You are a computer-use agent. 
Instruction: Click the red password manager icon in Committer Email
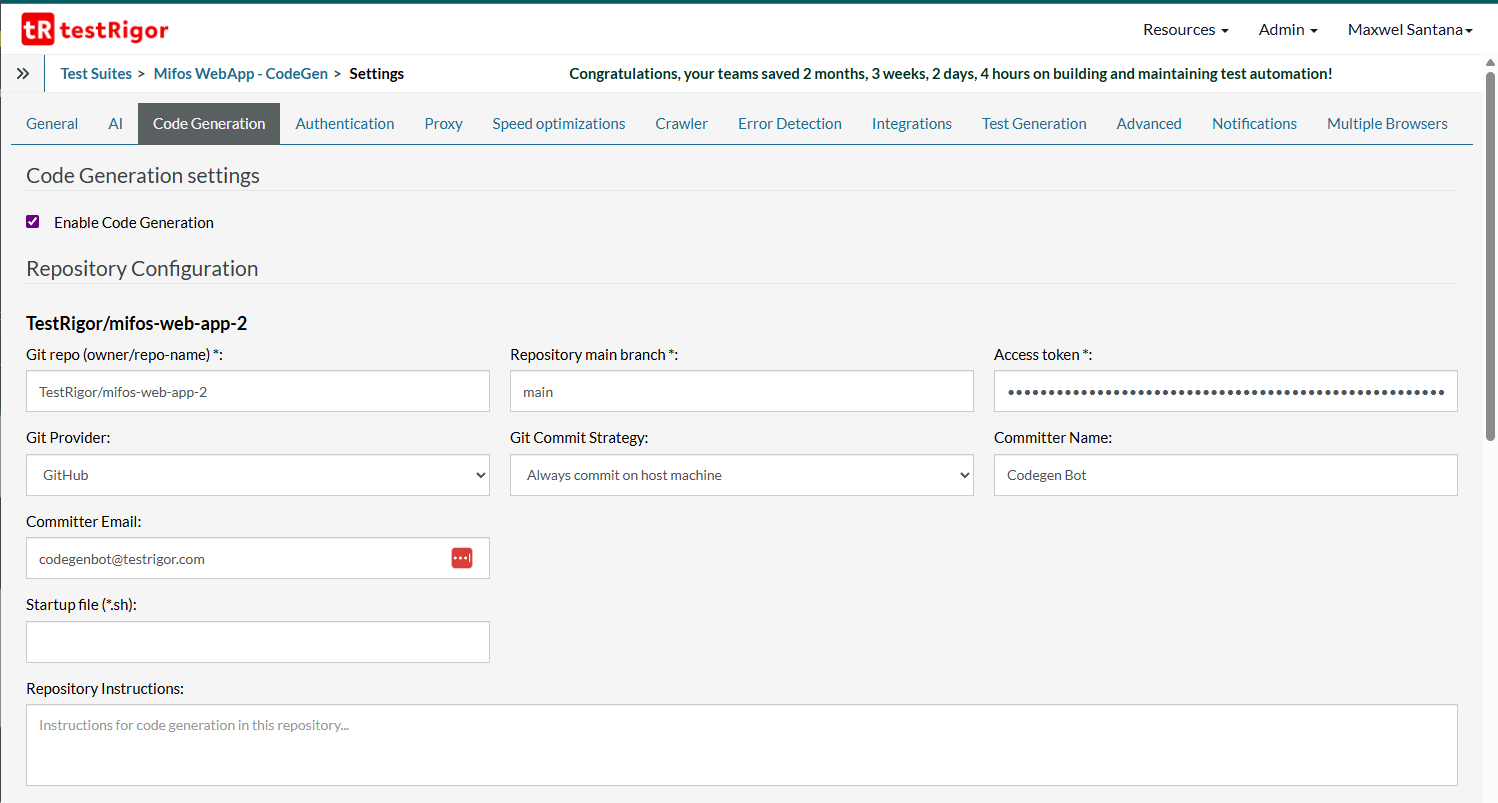point(461,559)
